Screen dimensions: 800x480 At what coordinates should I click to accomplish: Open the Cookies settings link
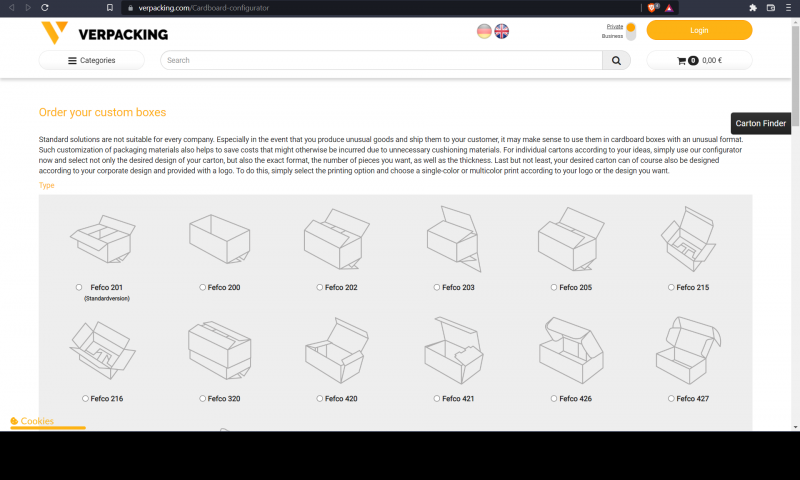click(x=32, y=421)
